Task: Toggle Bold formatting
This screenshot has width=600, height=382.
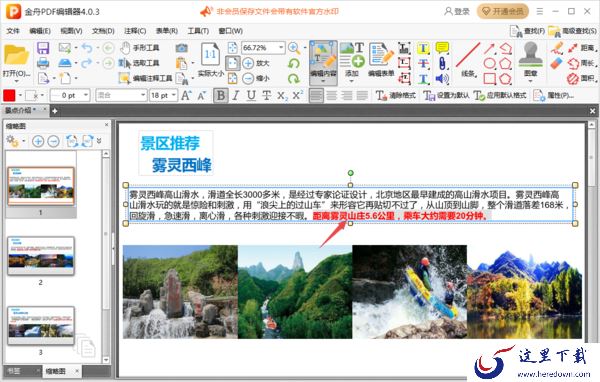Action: coord(221,95)
